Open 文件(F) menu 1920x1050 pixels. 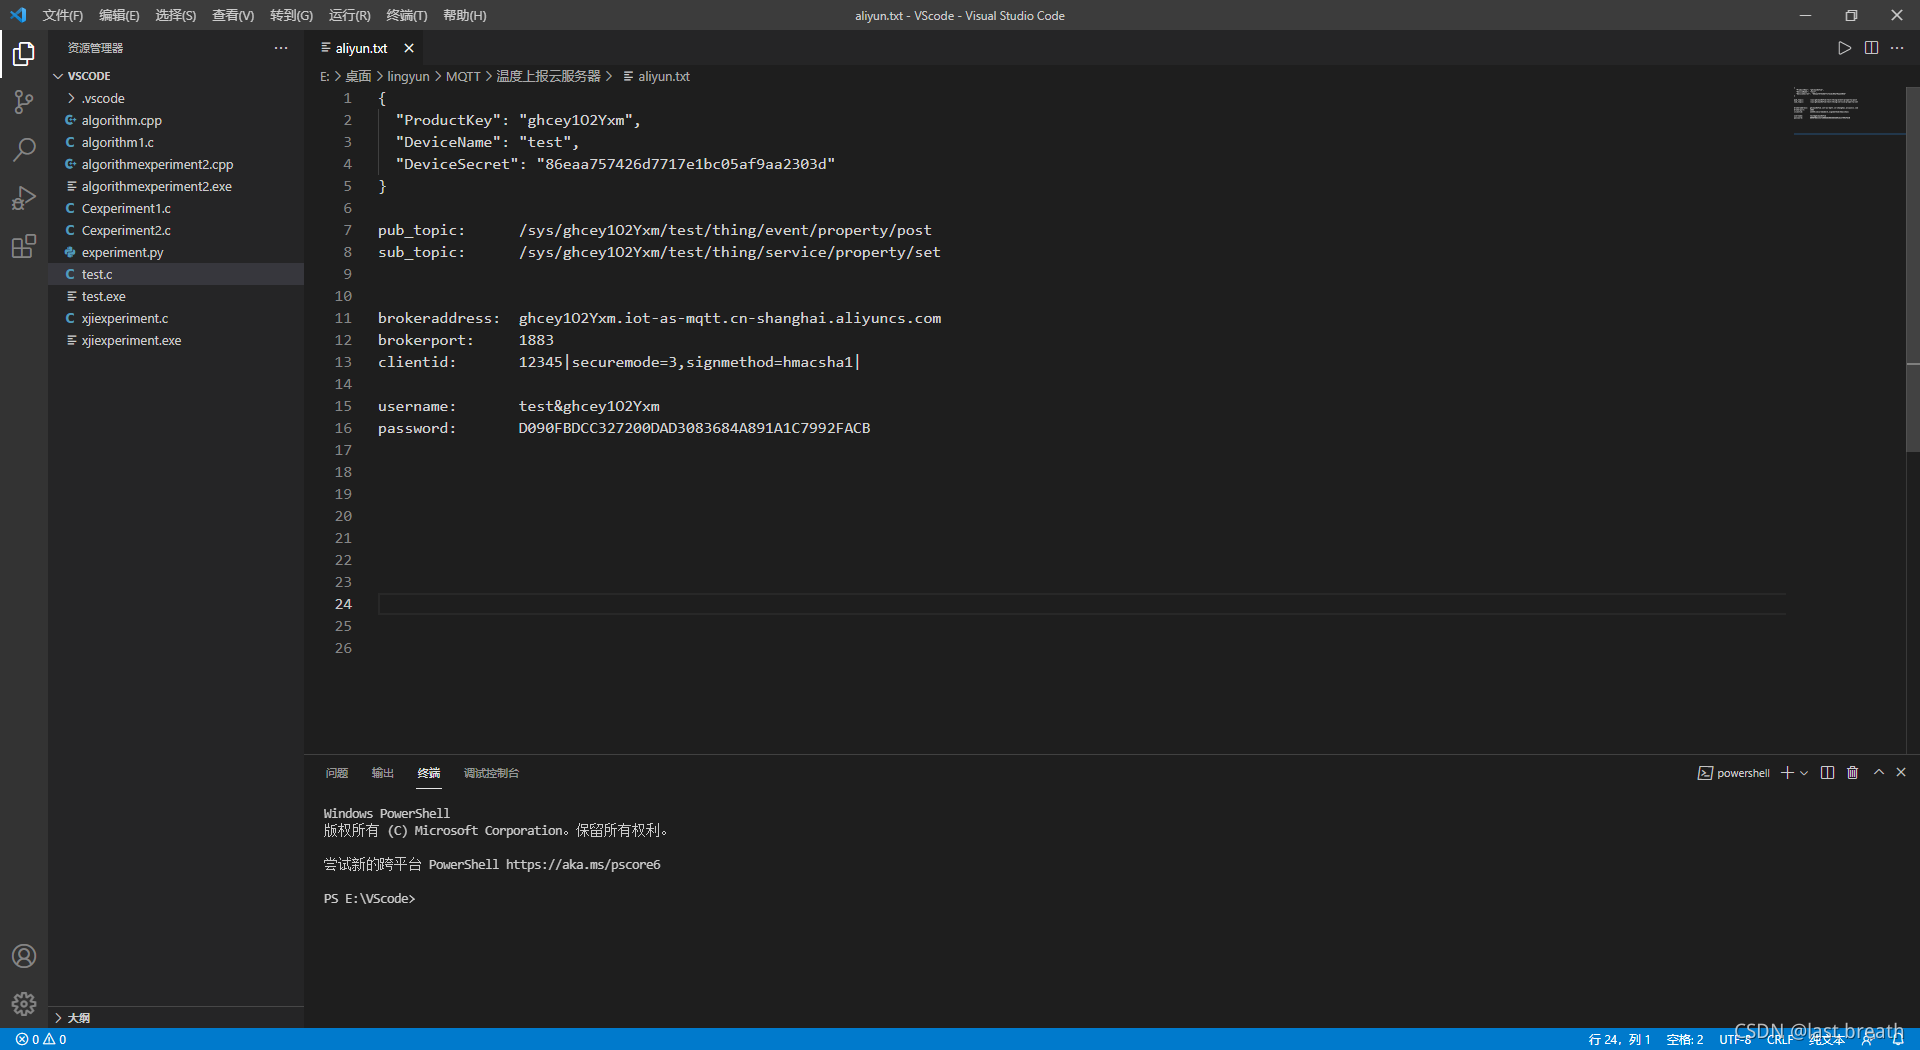[63, 15]
